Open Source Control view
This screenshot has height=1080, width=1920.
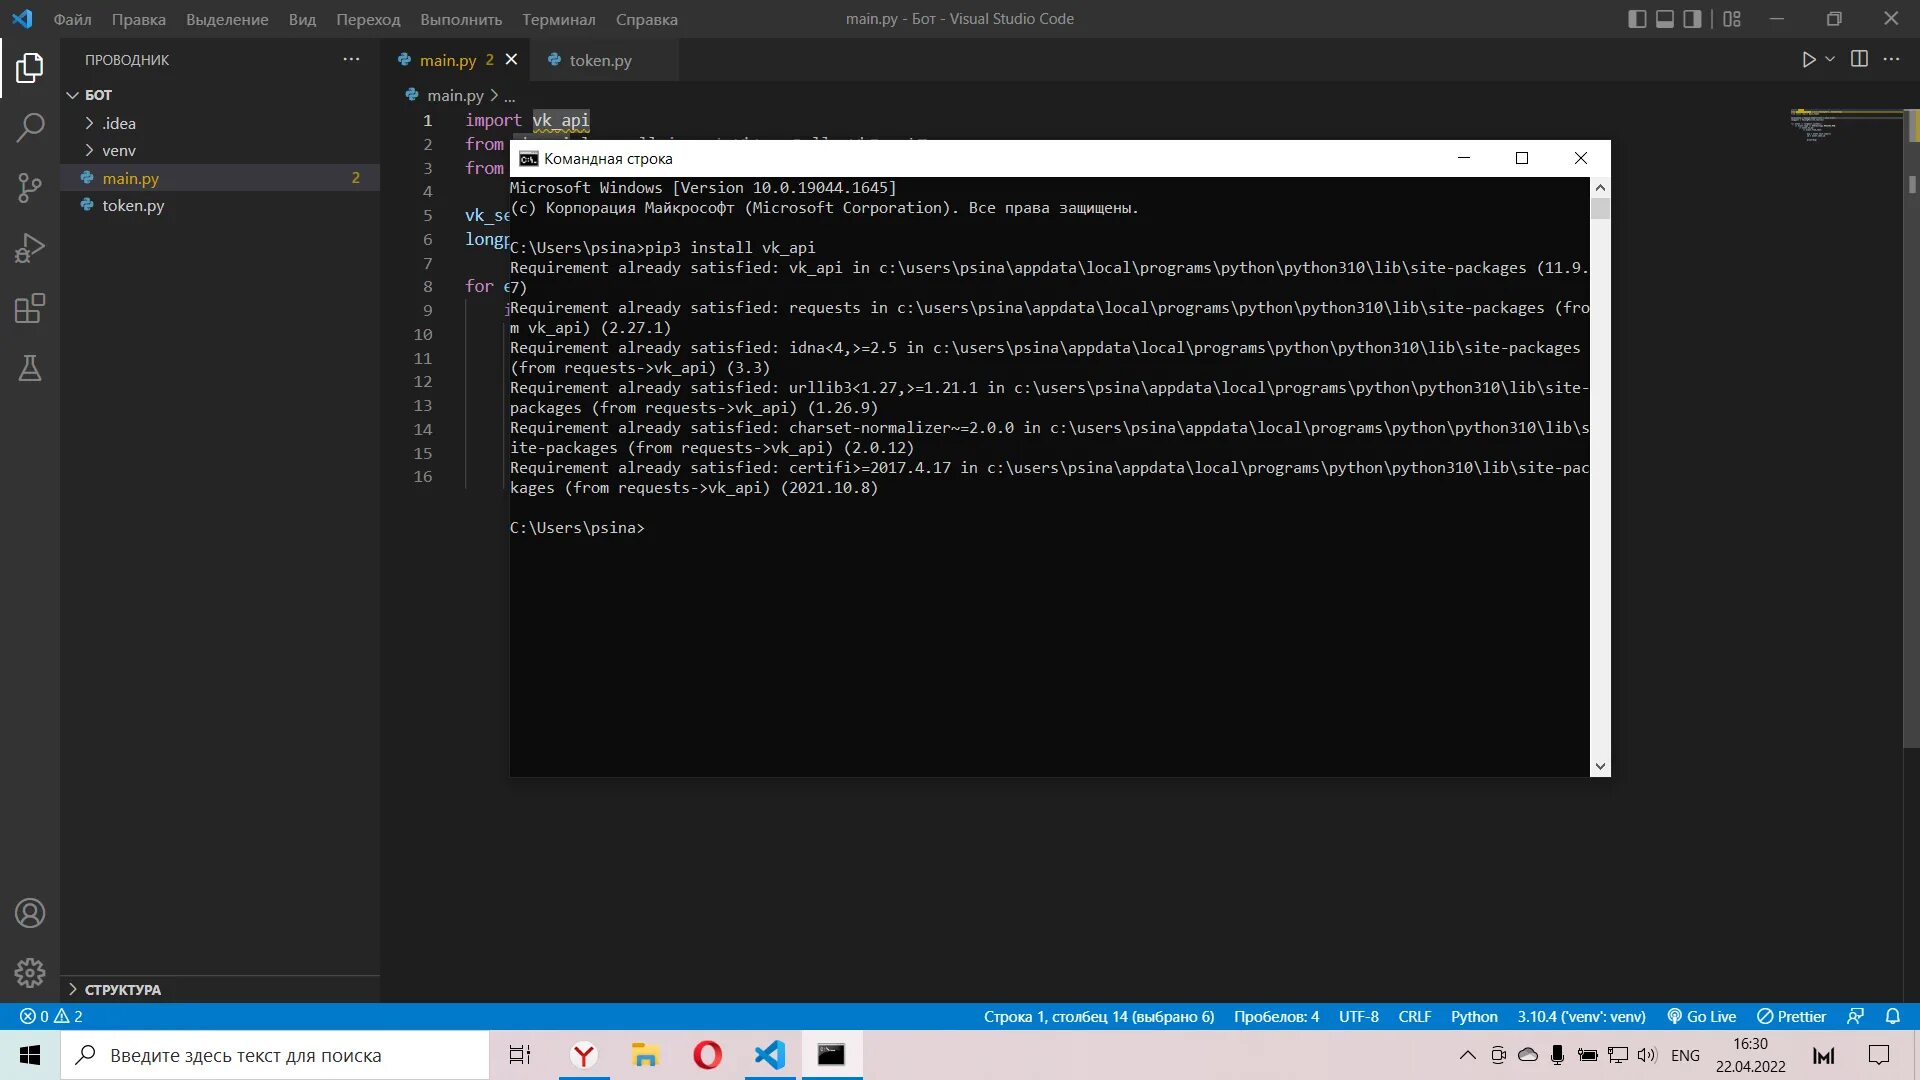pyautogui.click(x=30, y=188)
